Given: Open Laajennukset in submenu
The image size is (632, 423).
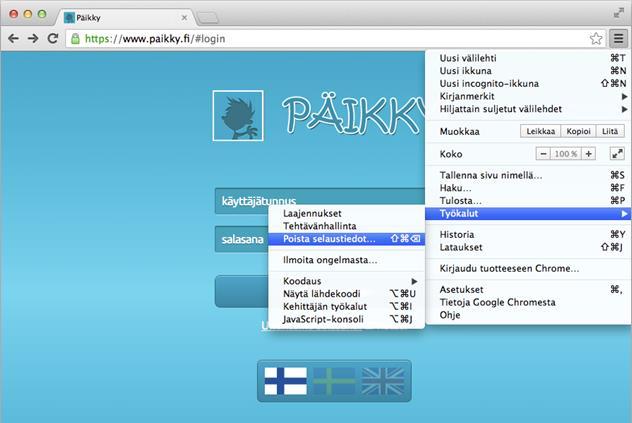Looking at the screenshot, I should click(347, 213).
